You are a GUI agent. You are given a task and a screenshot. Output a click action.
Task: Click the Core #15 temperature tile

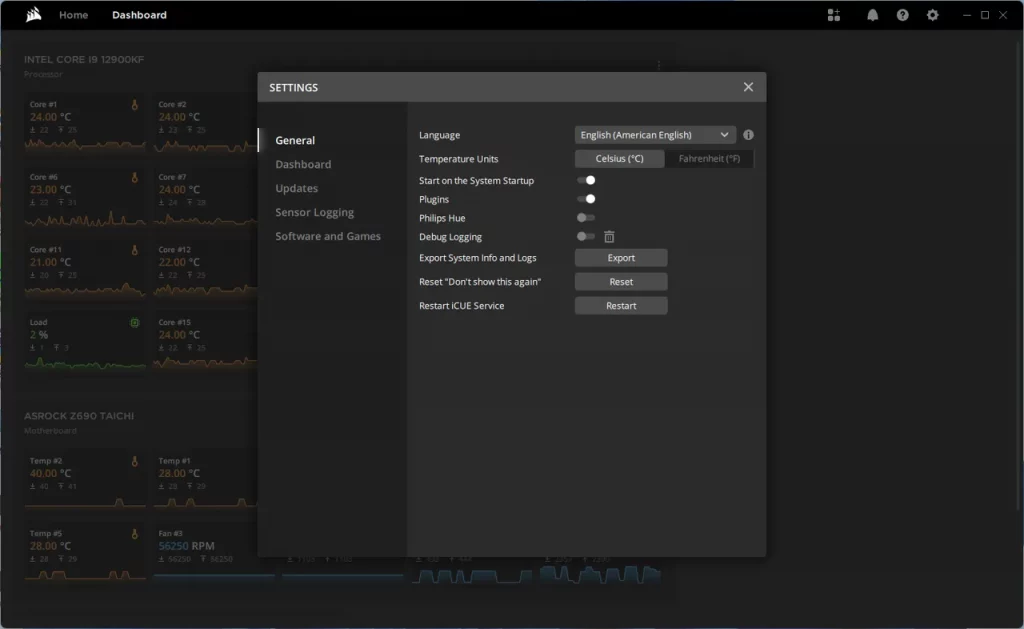pos(205,343)
